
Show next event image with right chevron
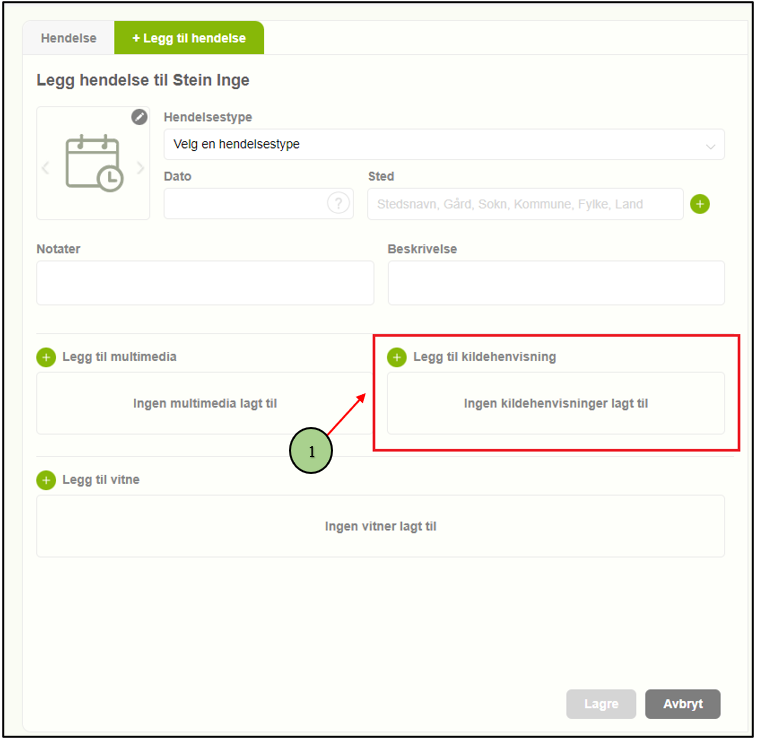point(140,168)
